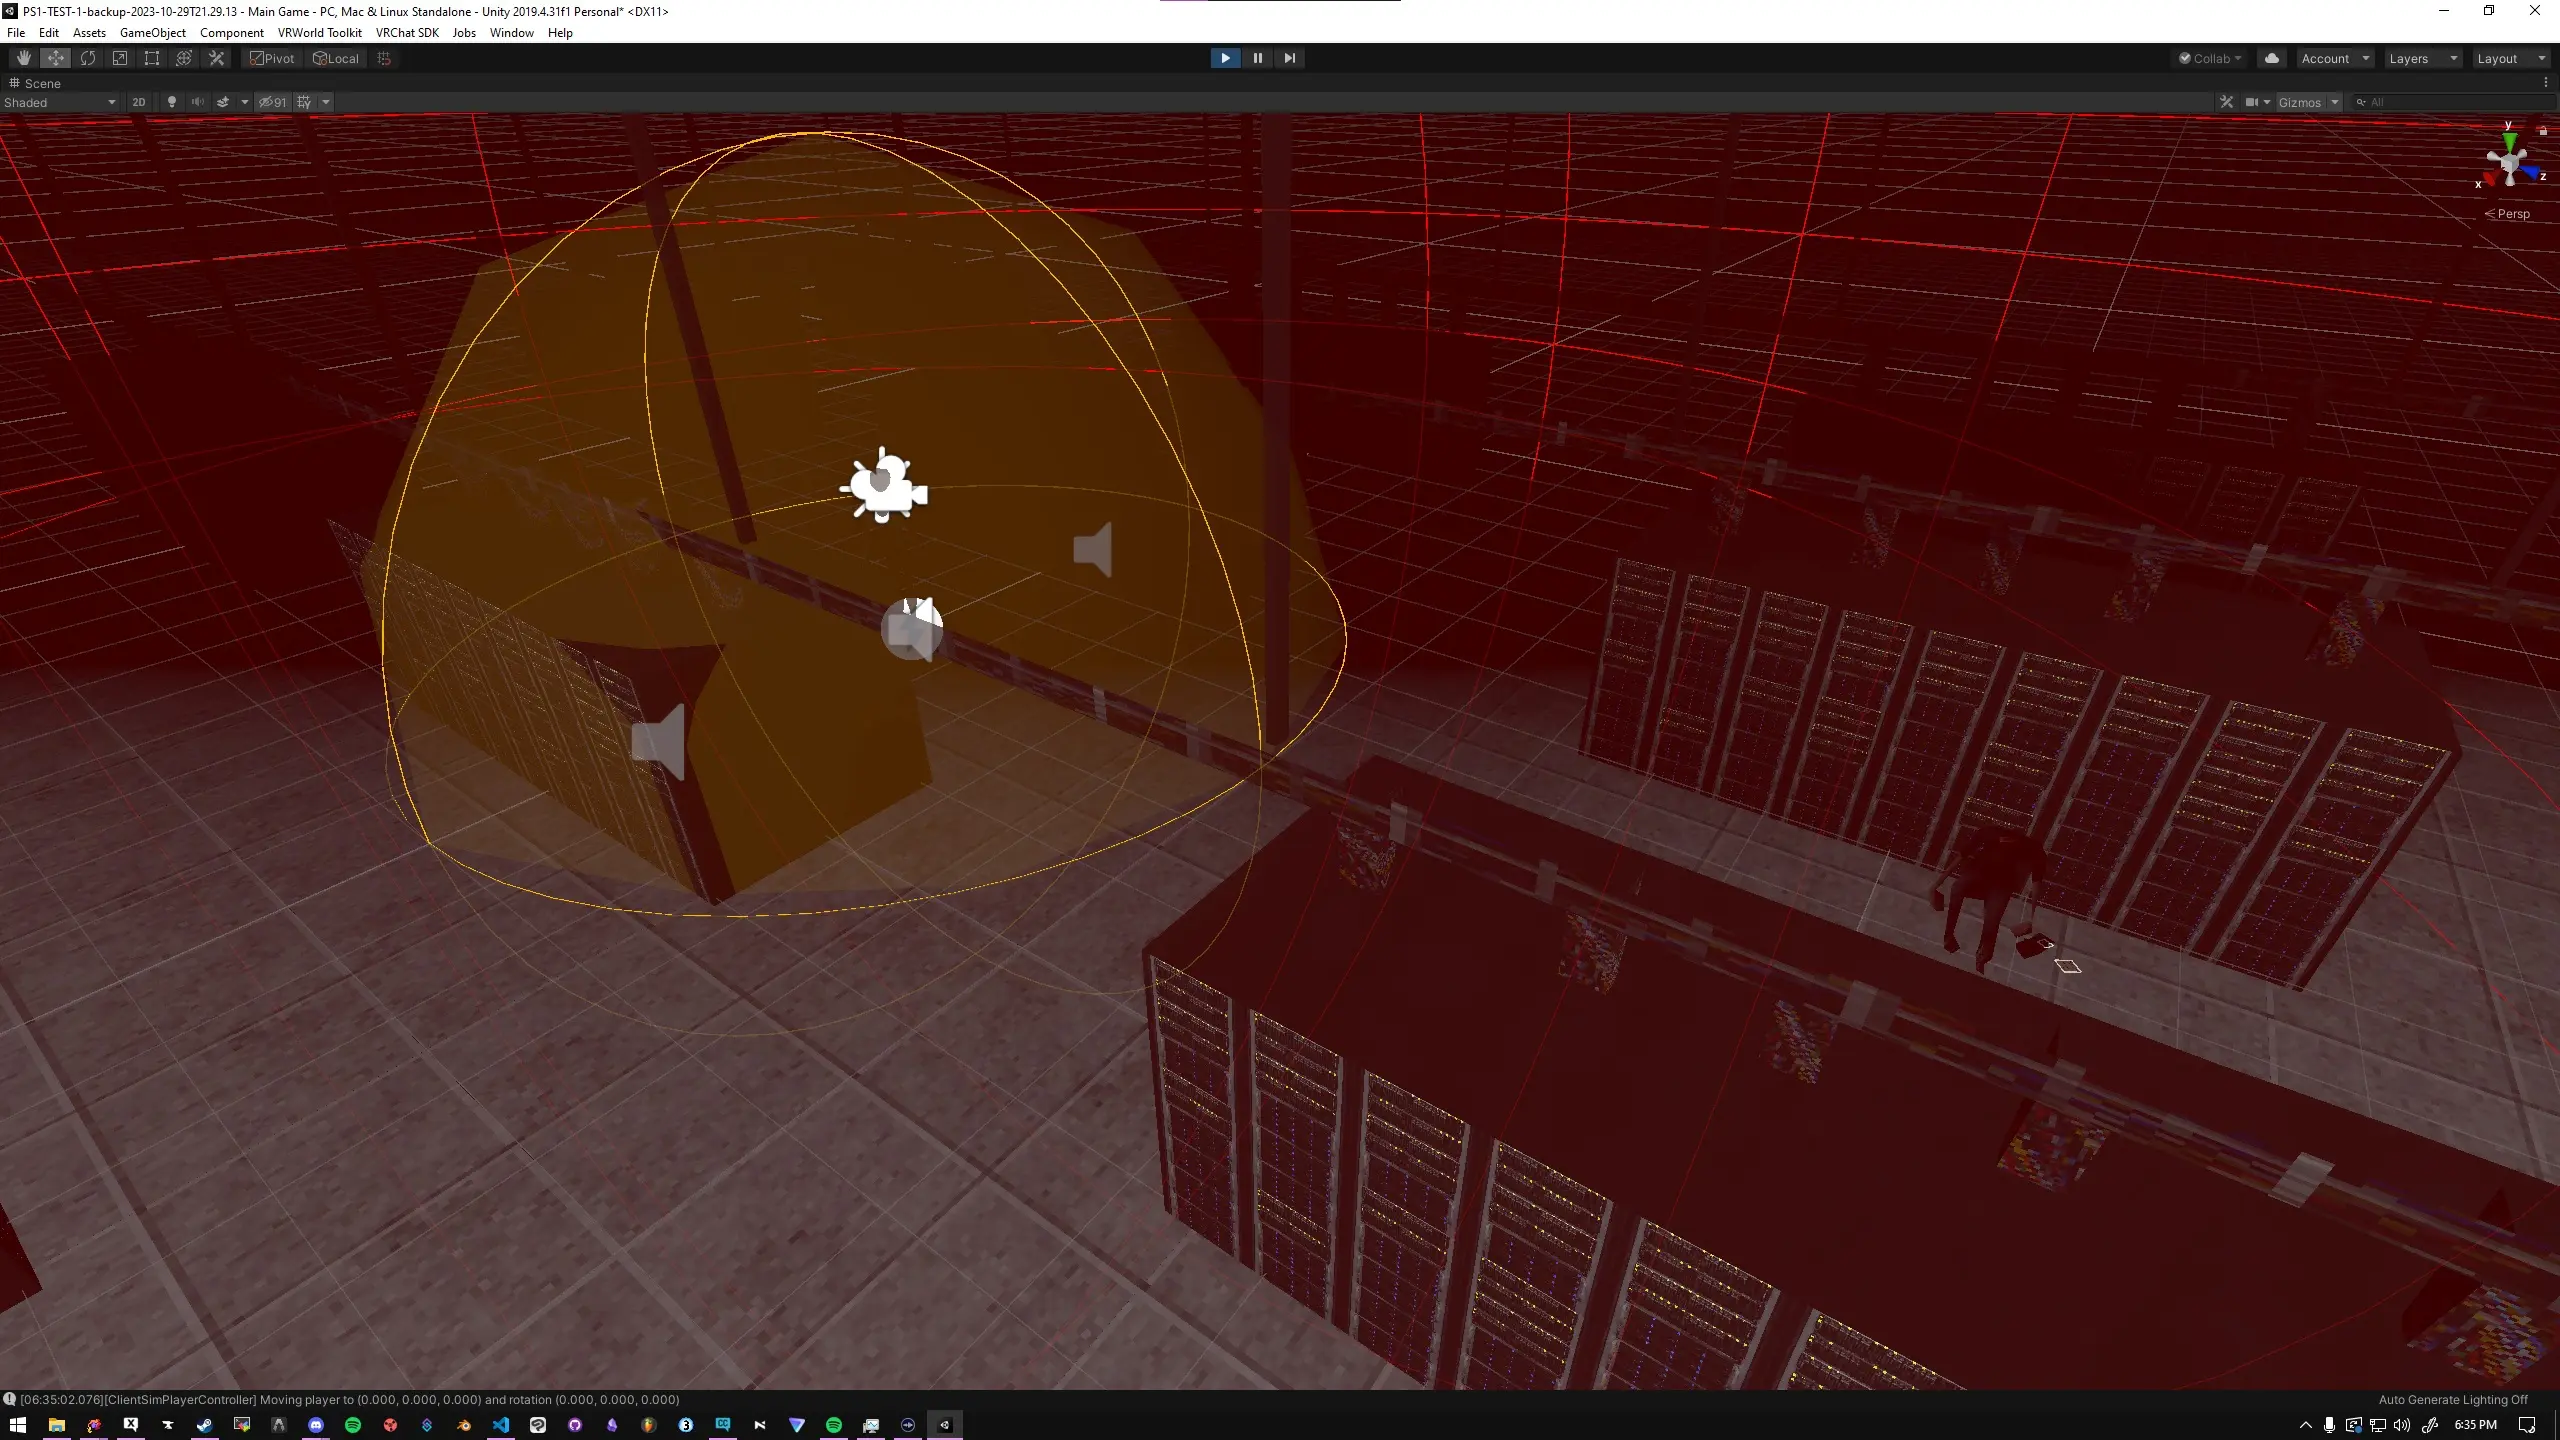Open Steam from taskbar
Image resolution: width=2560 pixels, height=1440 pixels.
pyautogui.click(x=205, y=1424)
